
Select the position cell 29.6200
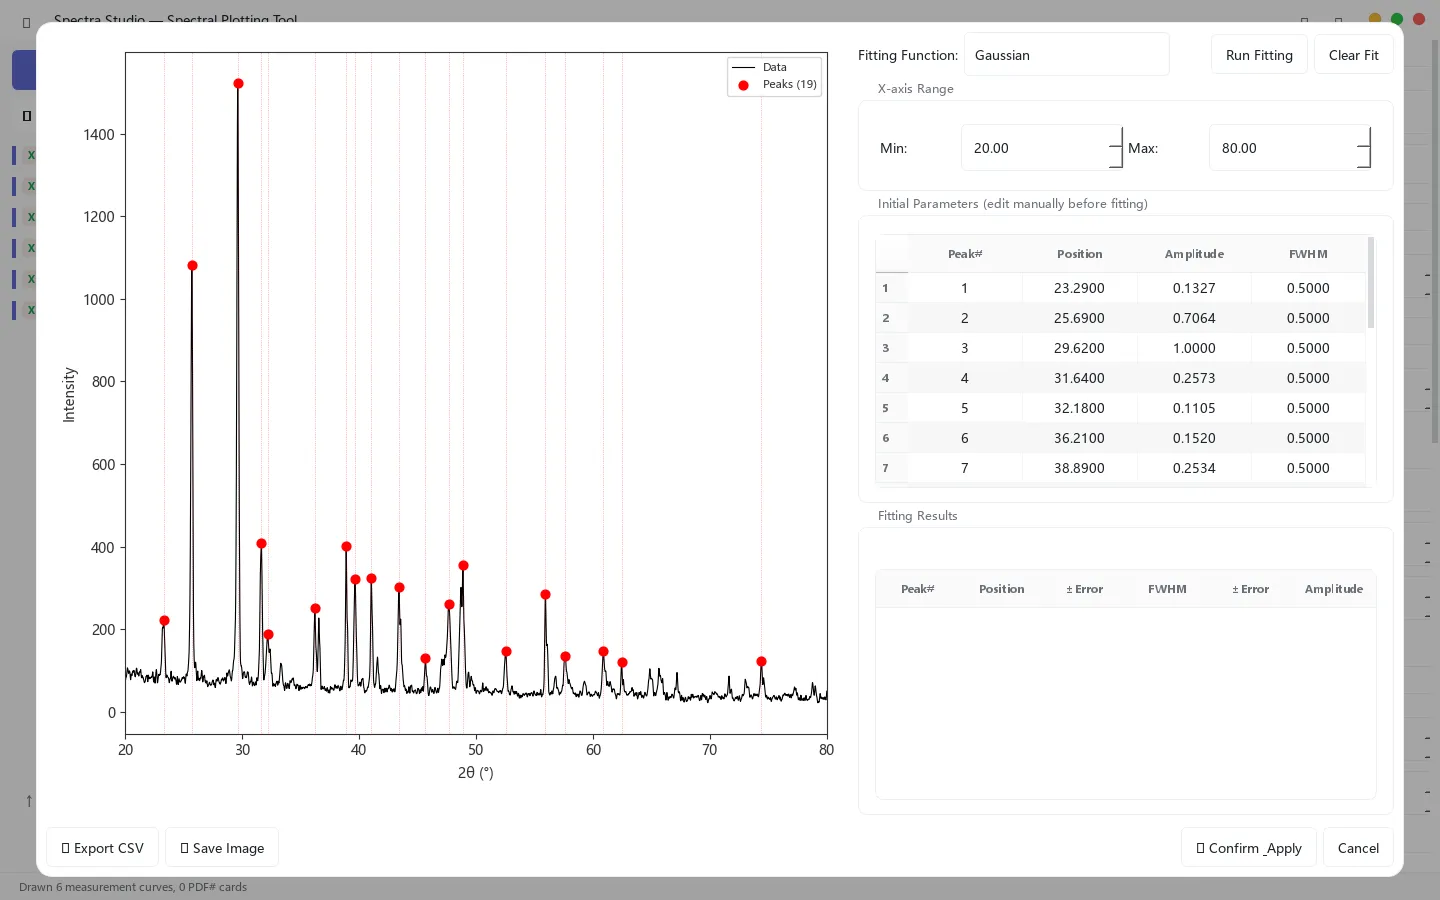coord(1079,348)
